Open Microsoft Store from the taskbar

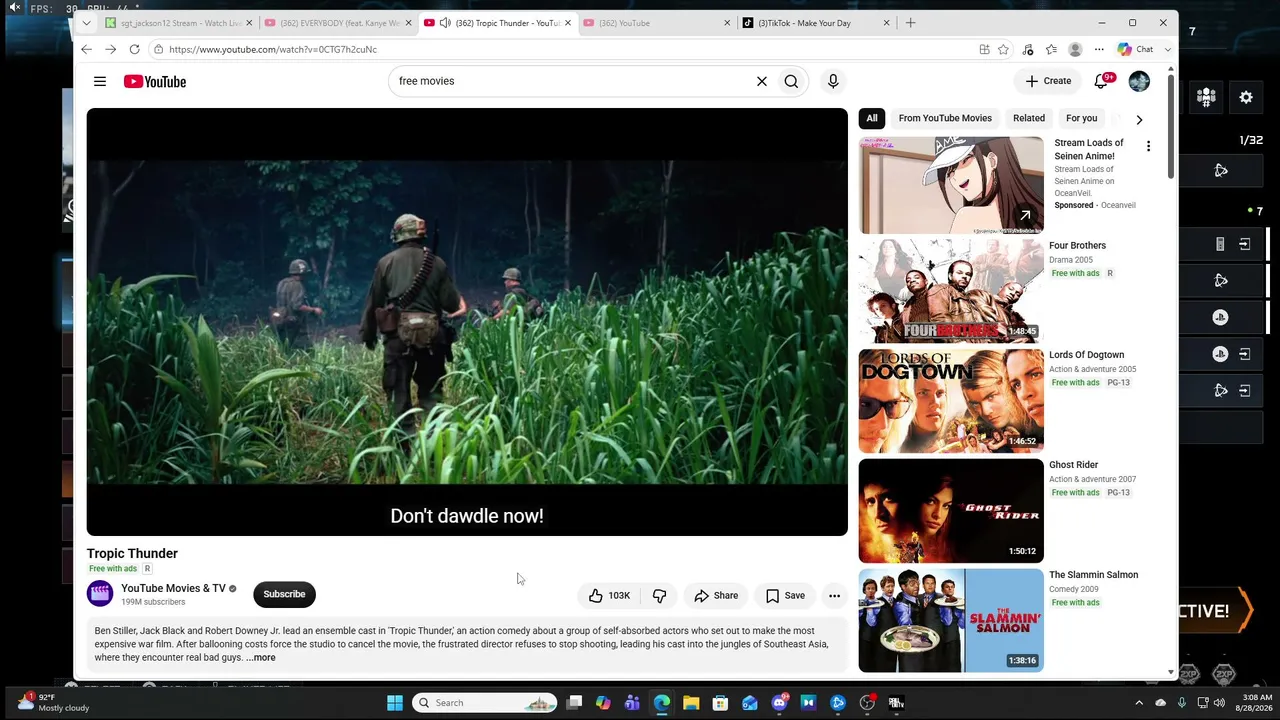click(x=720, y=703)
